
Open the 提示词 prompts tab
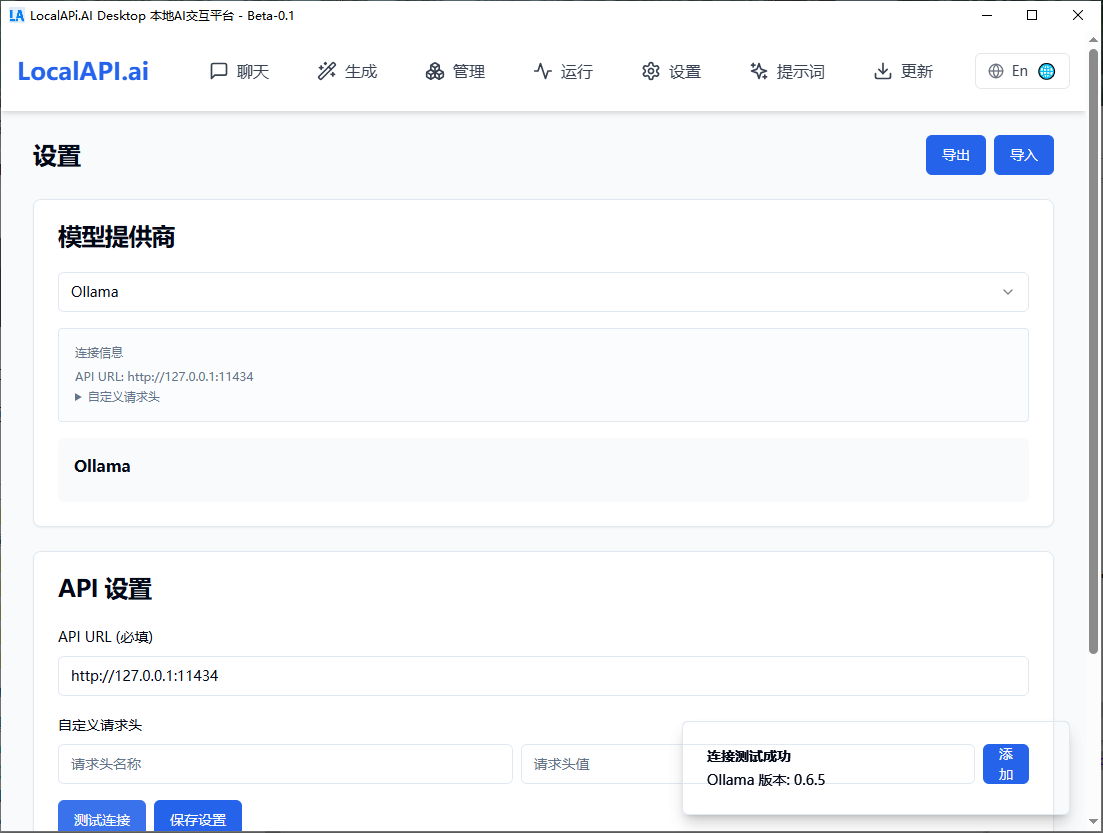[x=787, y=71]
